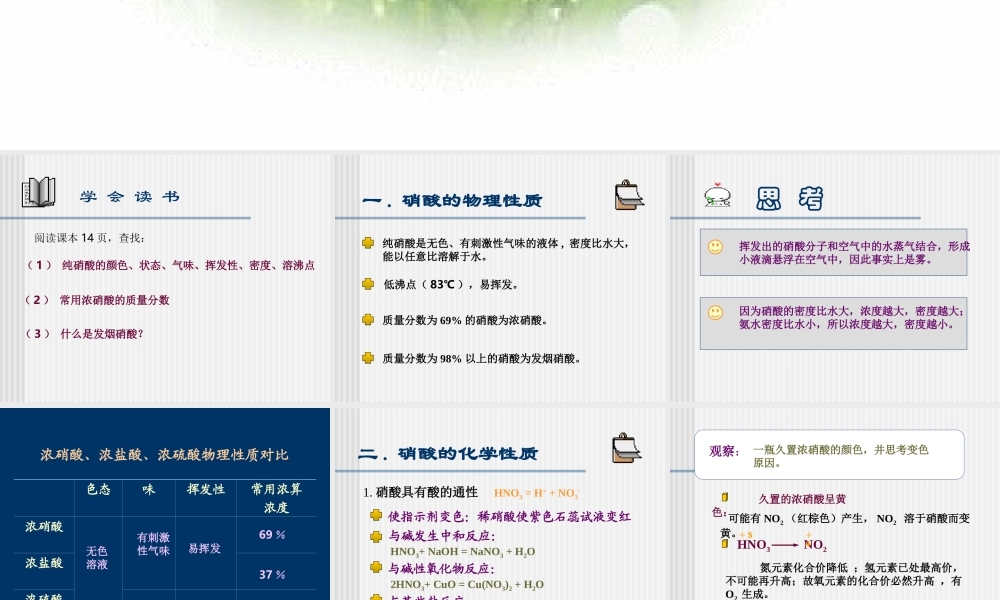Click the text 纯硝酸是无色、有刺激性气味的液体
The height and width of the screenshot is (600, 1000).
pyautogui.click(x=506, y=249)
